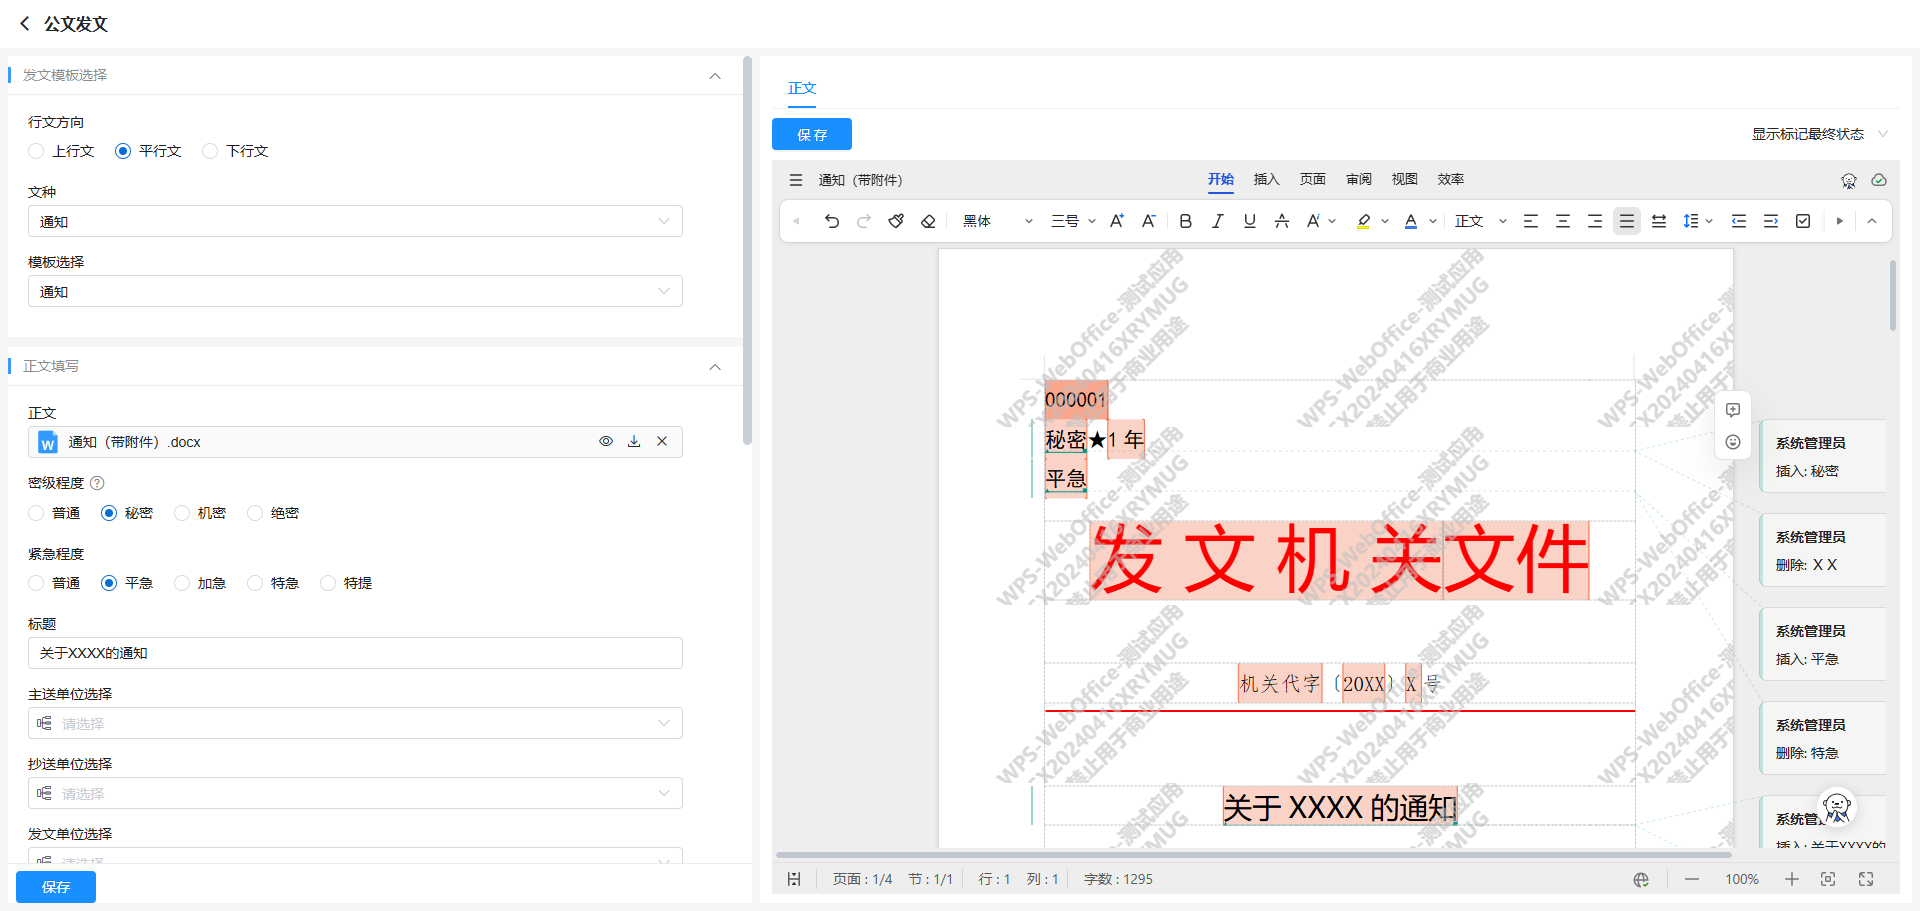Screen dimensions: 1920x911
Task: Center align the paragraph text
Action: click(x=1562, y=221)
